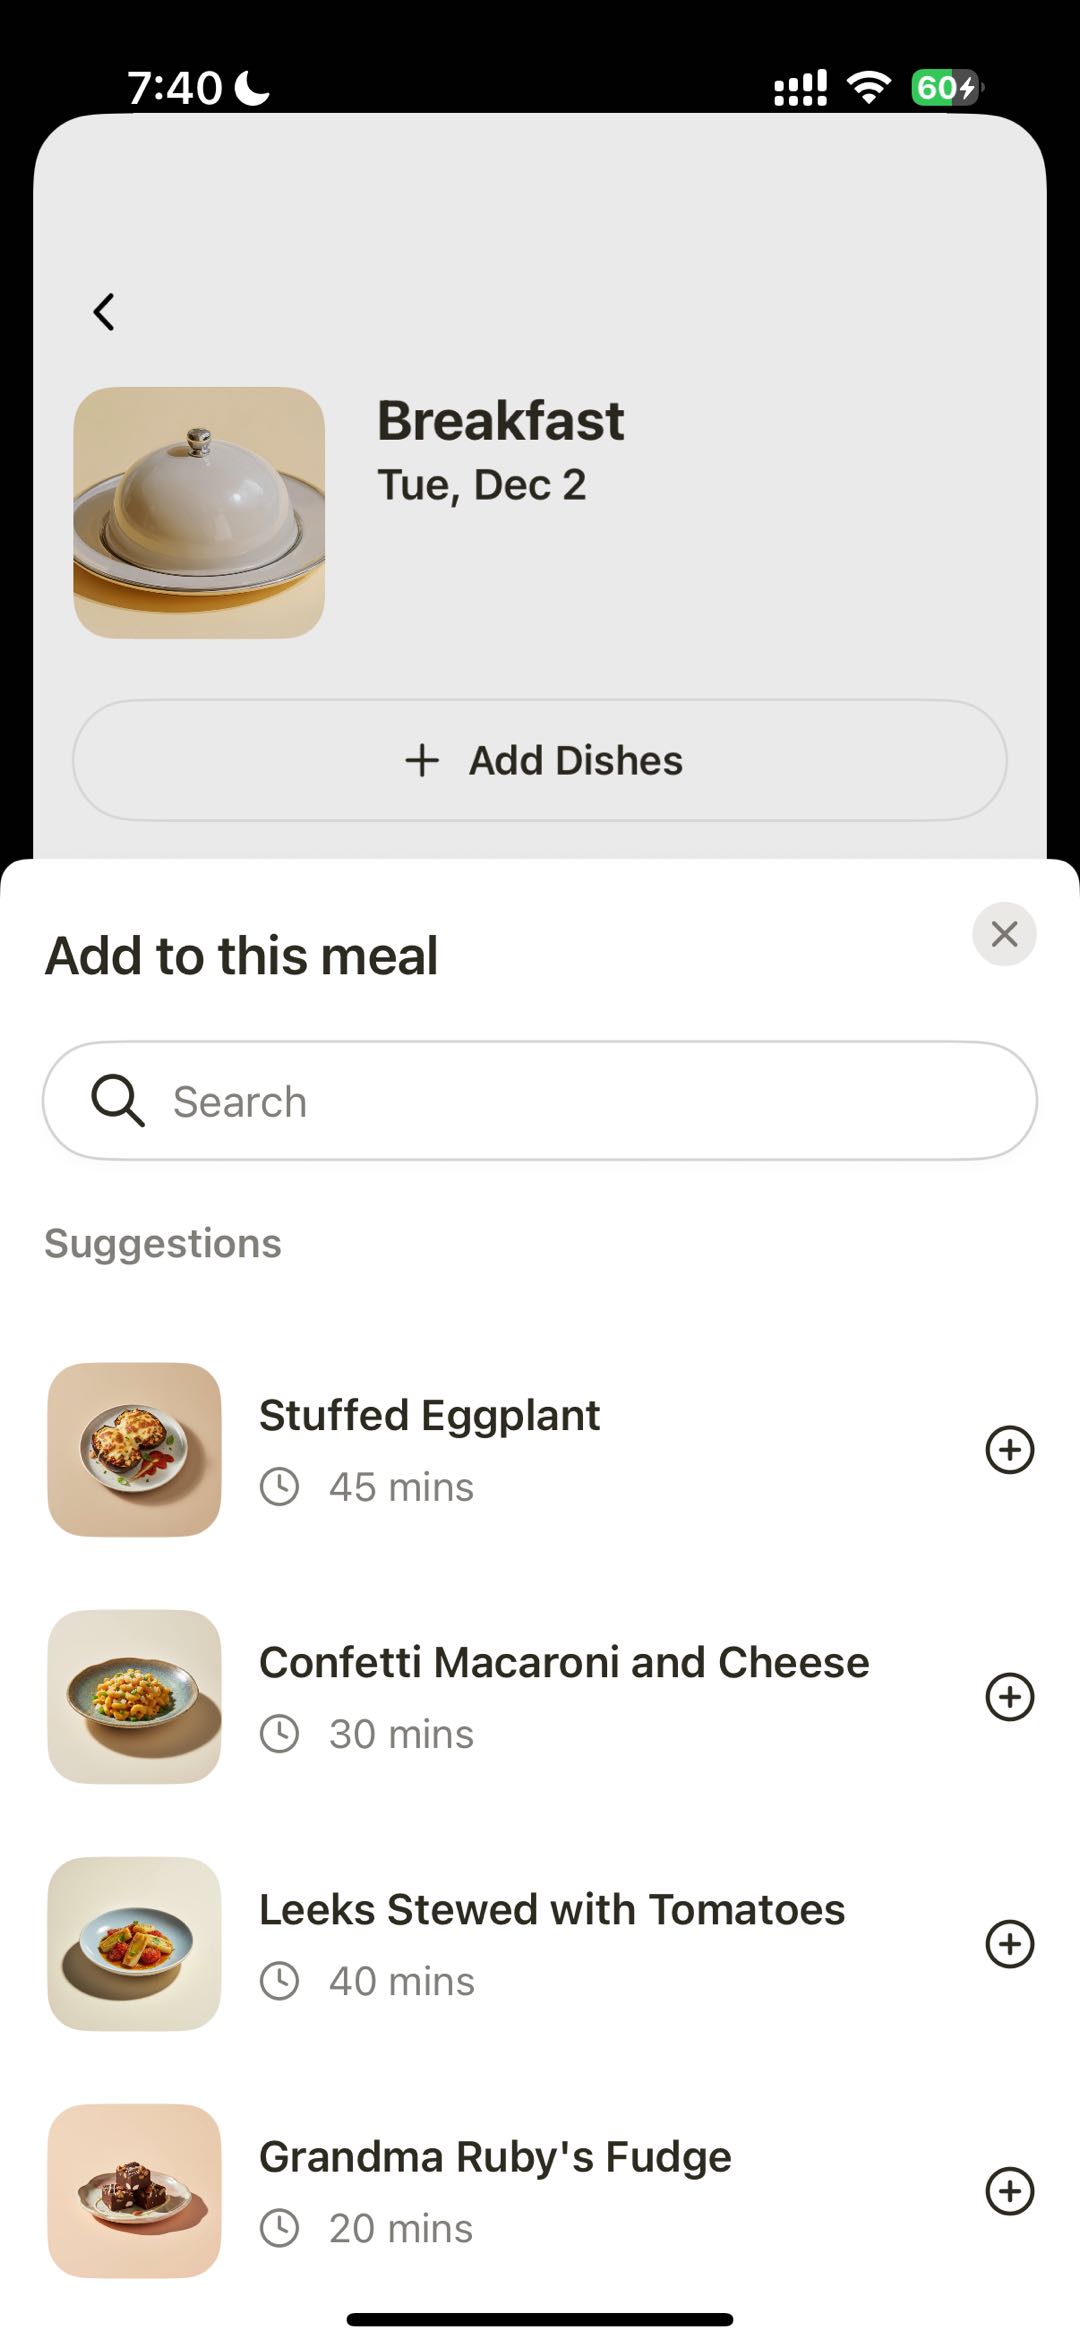Viewport: 1080px width, 2348px height.
Task: Open Leeks Stewed with Tomatoes thumbnail
Action: coord(134,1944)
